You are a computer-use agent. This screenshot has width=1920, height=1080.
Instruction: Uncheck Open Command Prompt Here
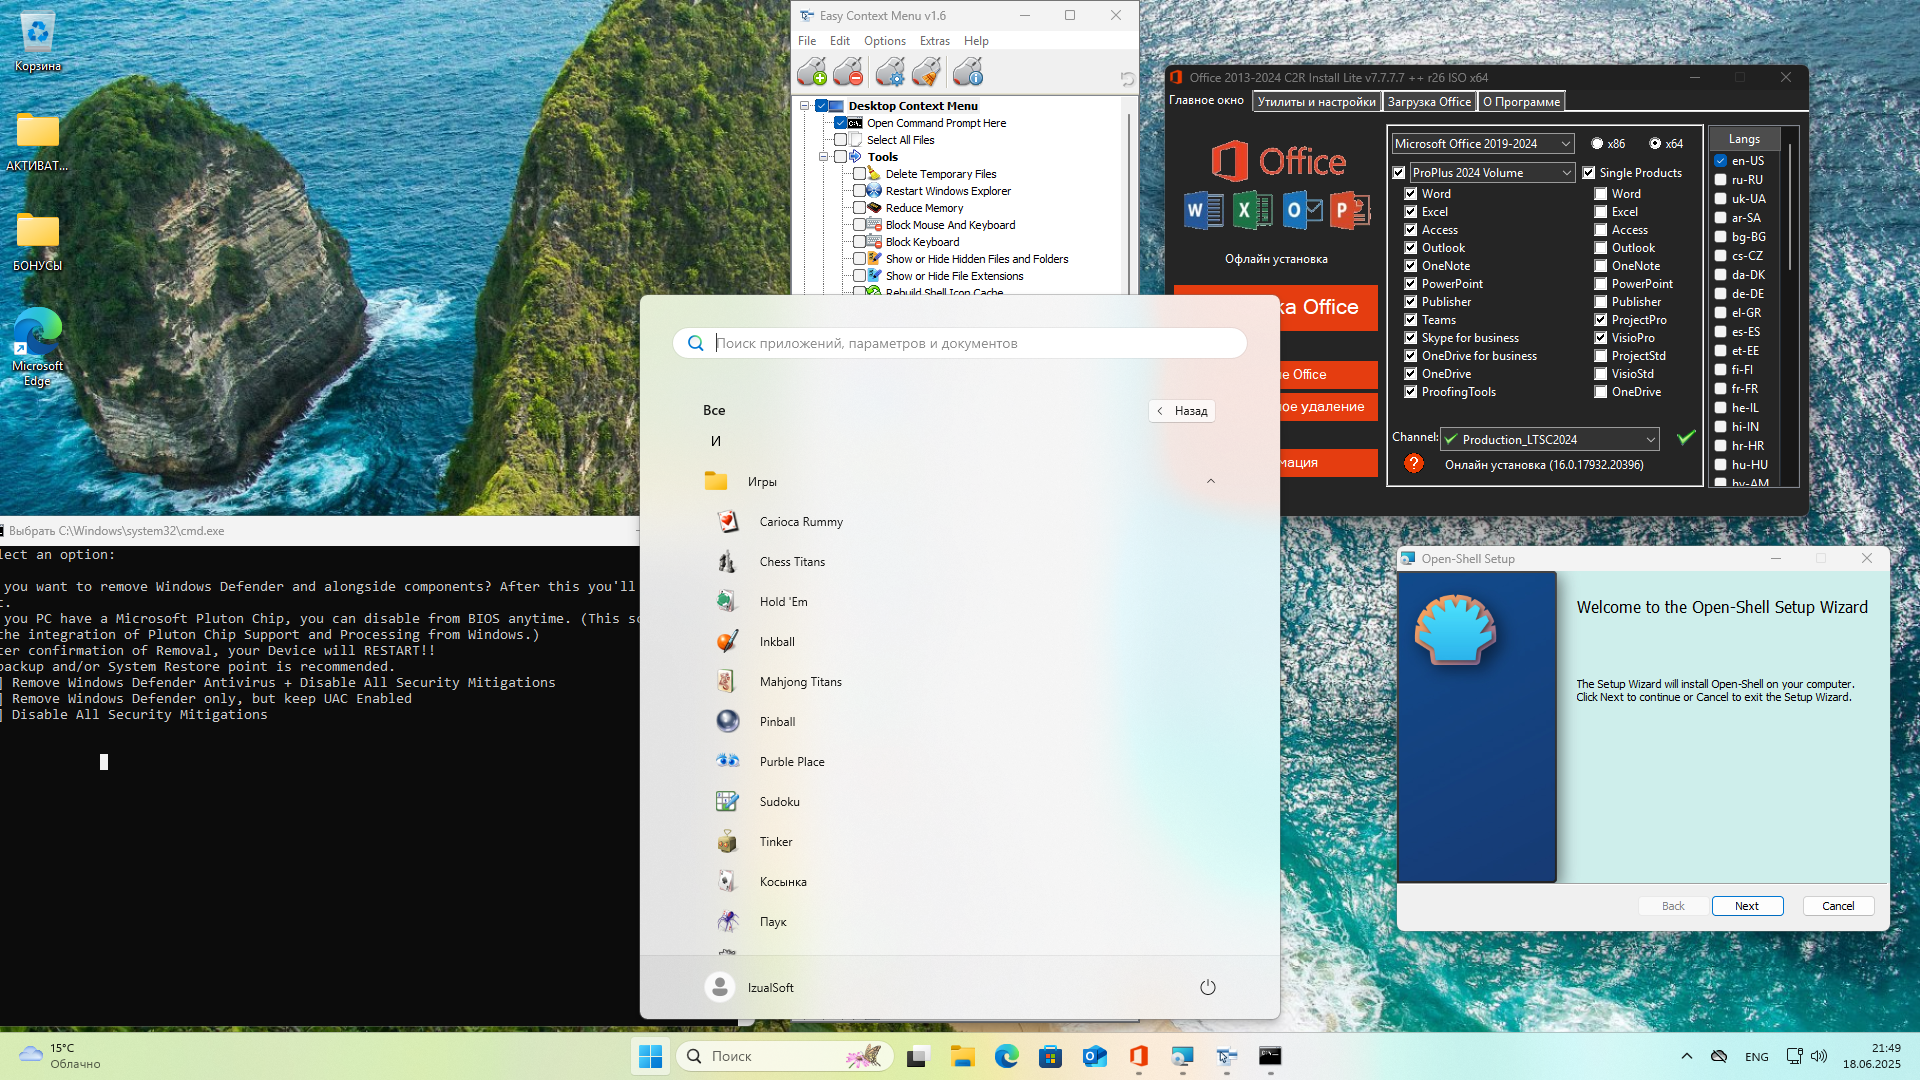click(x=840, y=123)
